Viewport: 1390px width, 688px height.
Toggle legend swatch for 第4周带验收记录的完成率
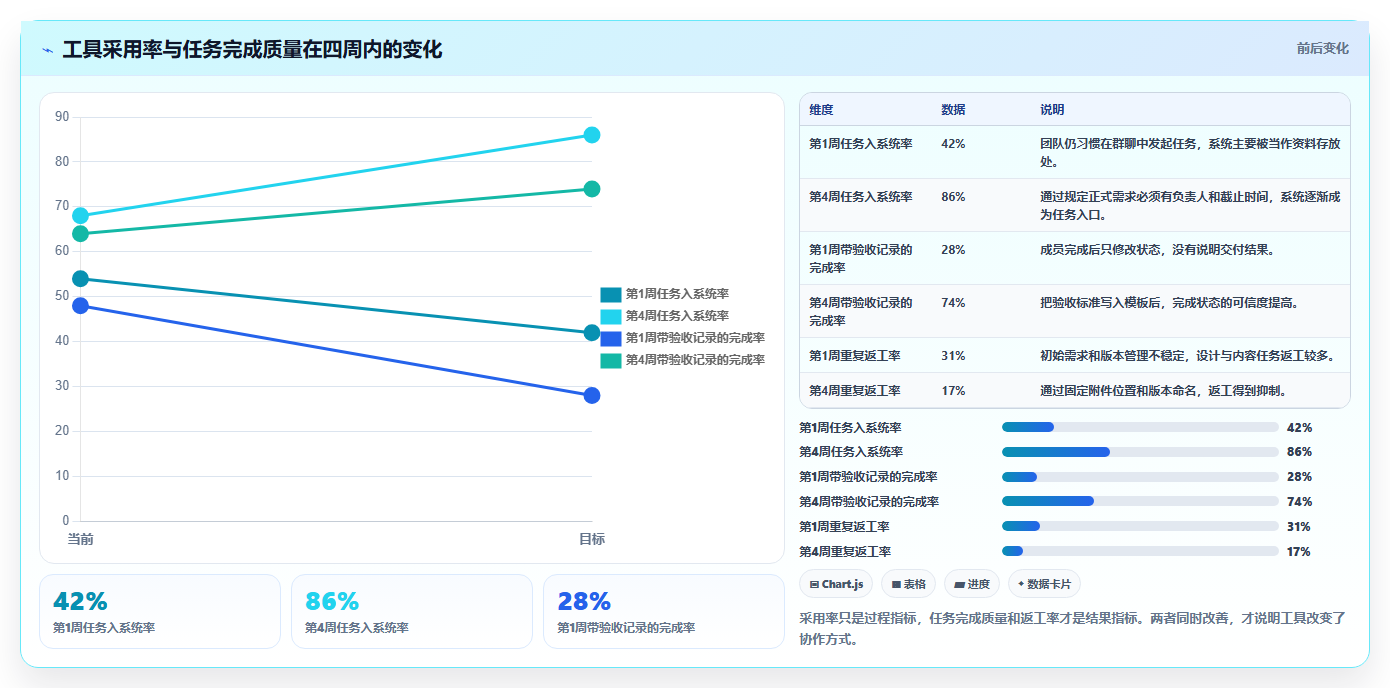[611, 360]
